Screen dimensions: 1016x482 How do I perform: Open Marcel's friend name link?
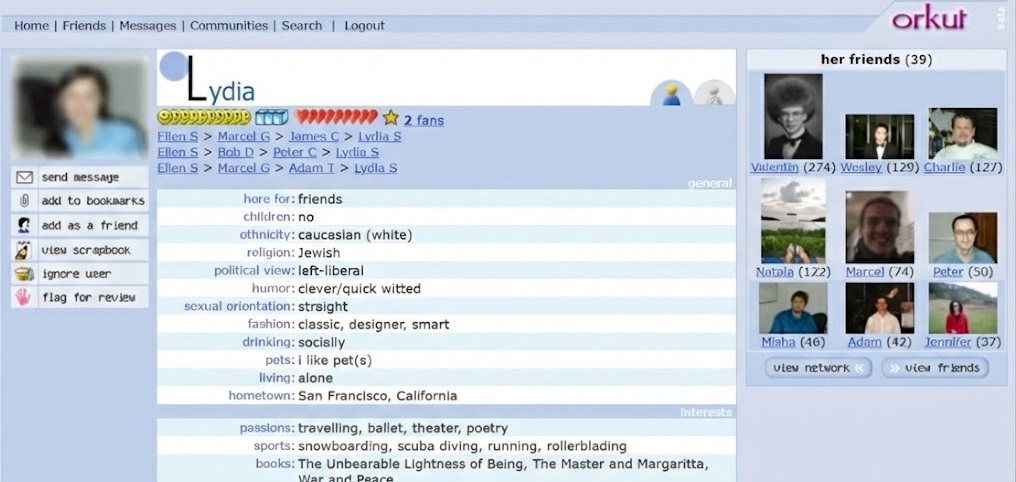tap(864, 272)
